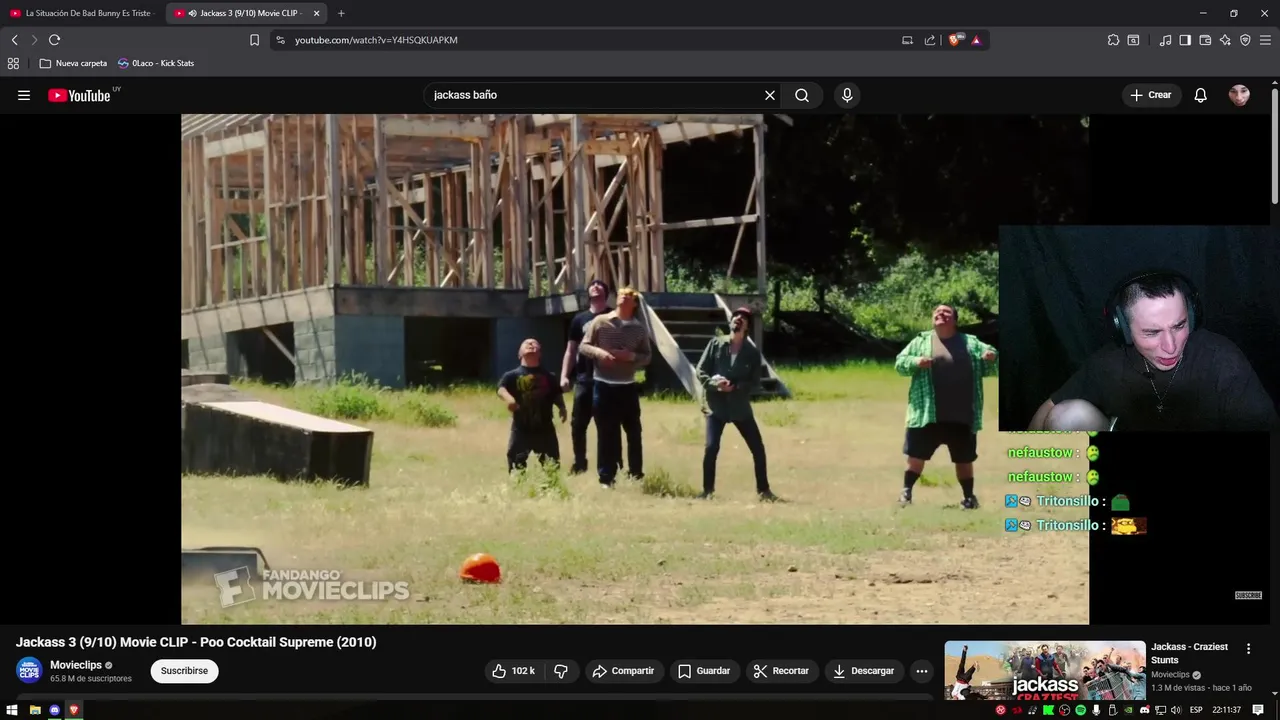This screenshot has height=720, width=1280.
Task: Click the tab search toolbar icon
Action: coord(1133,40)
